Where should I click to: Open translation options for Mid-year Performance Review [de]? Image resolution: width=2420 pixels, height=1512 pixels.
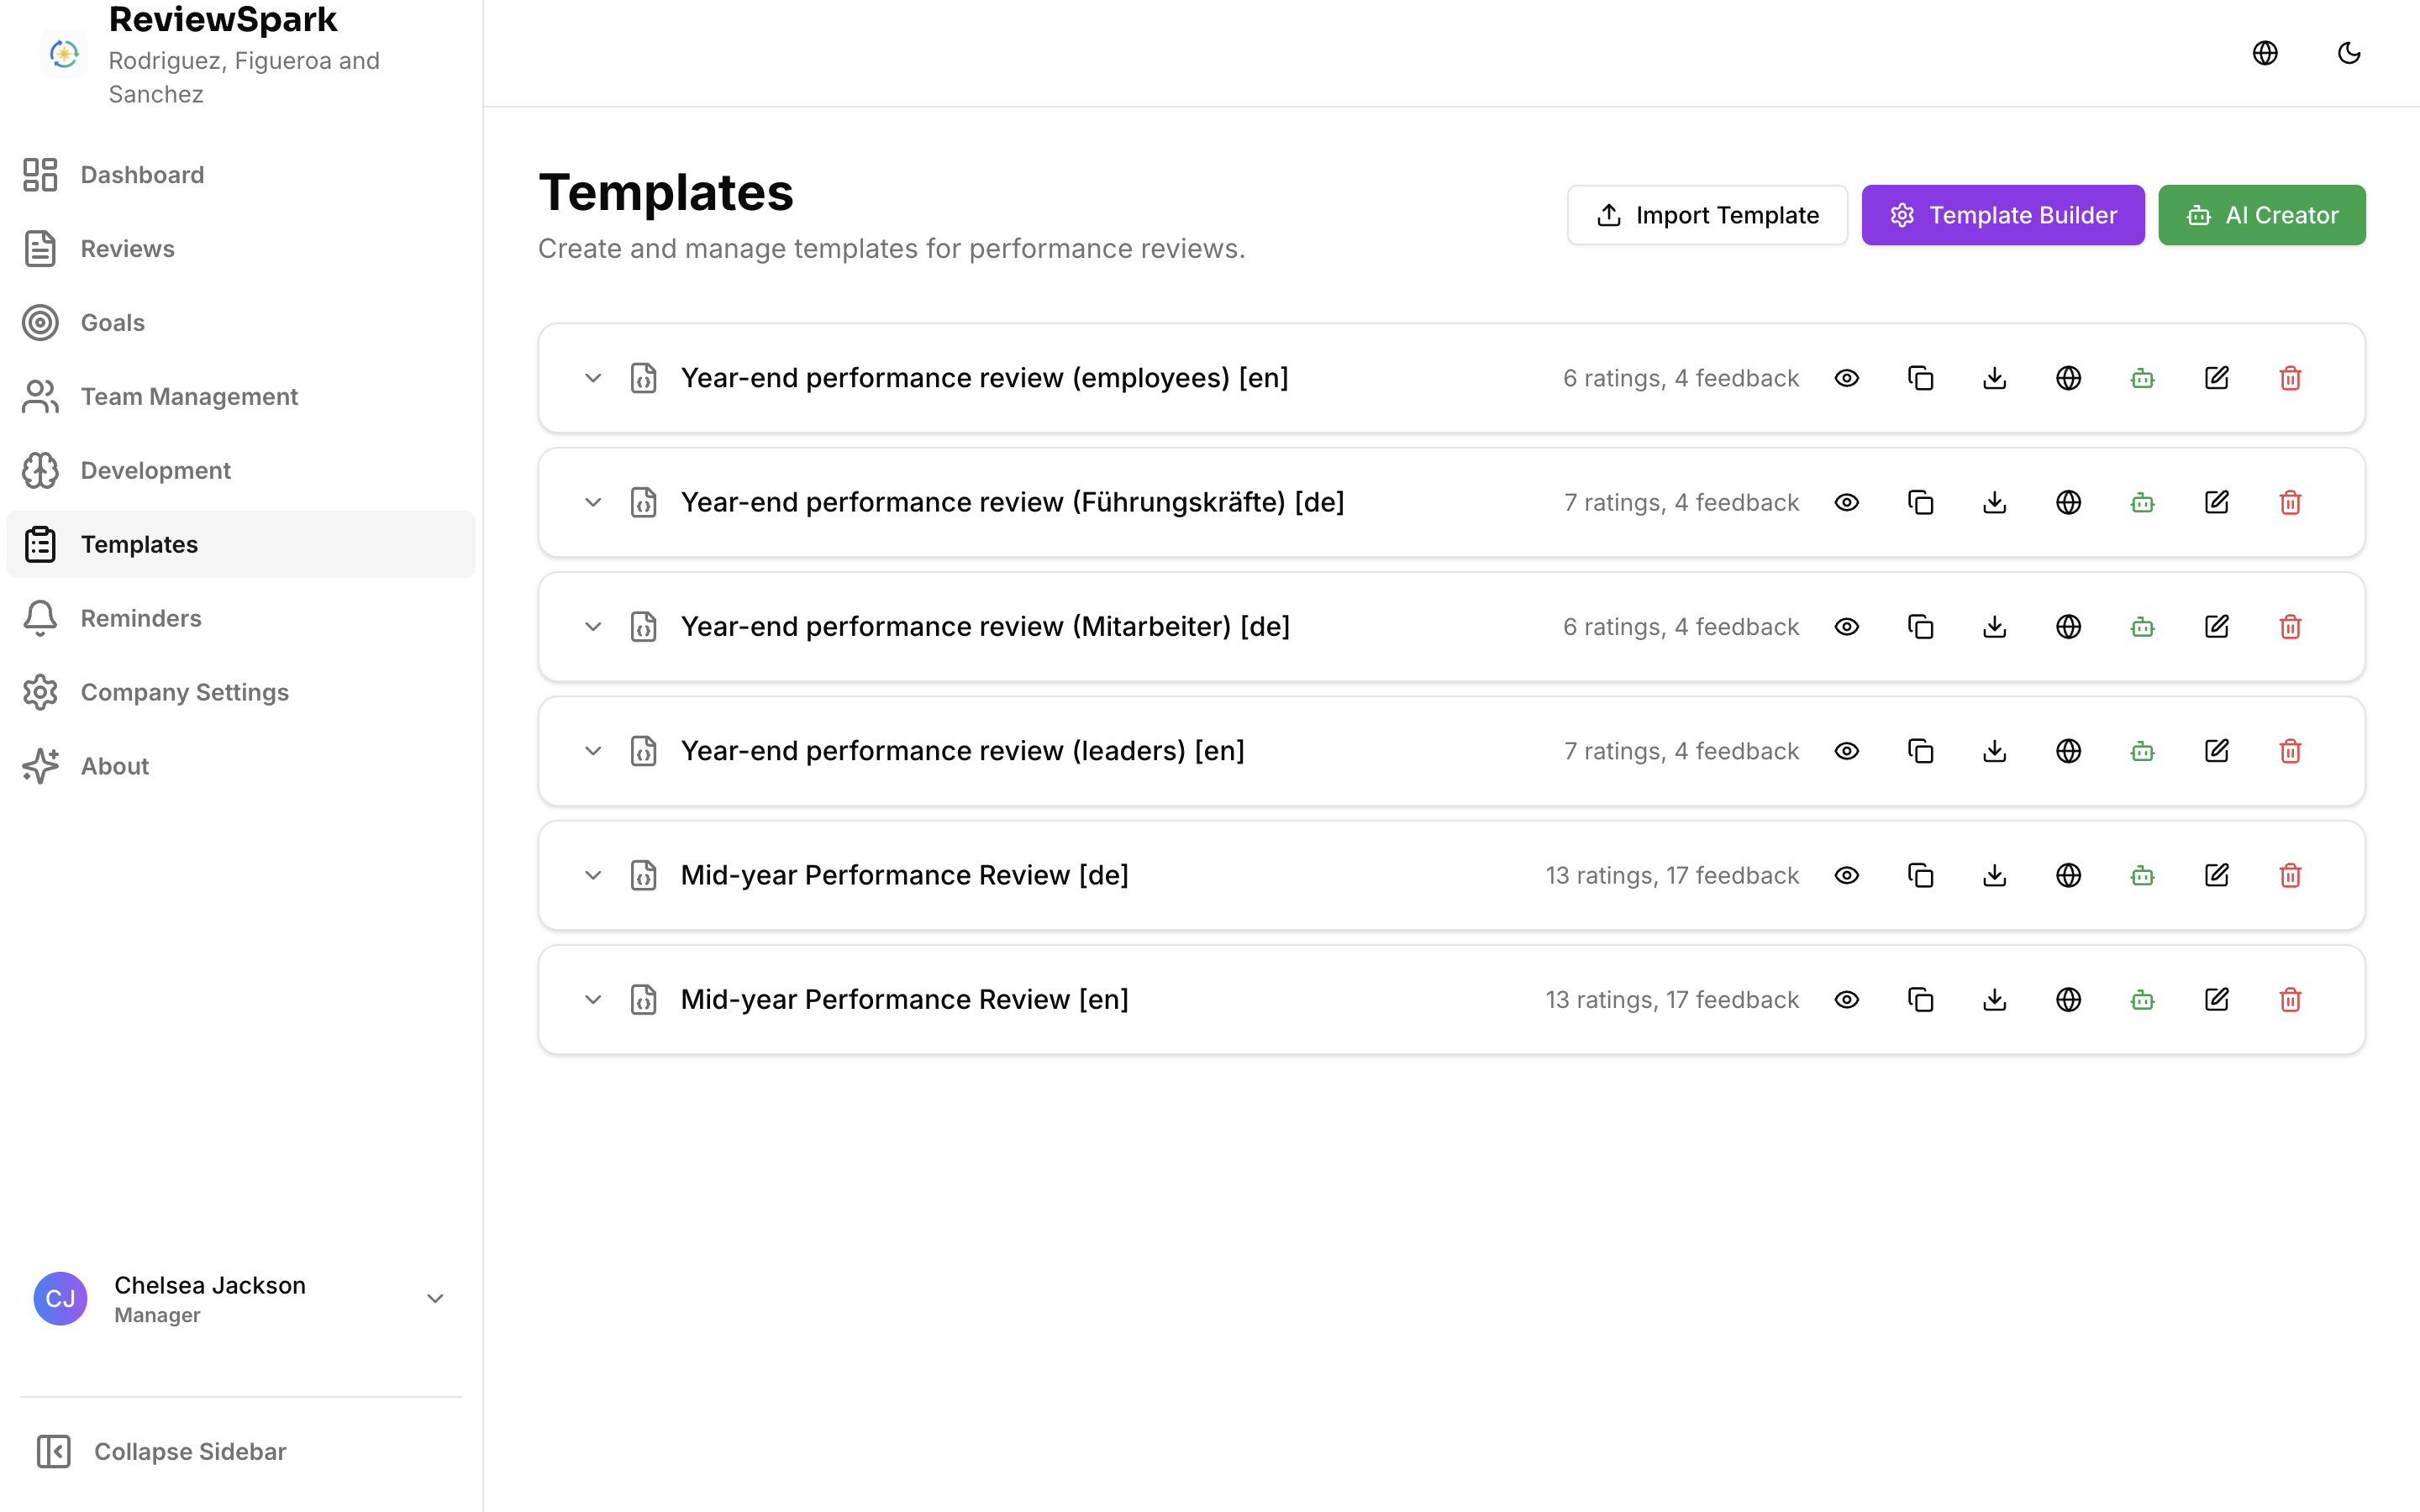pos(2069,875)
